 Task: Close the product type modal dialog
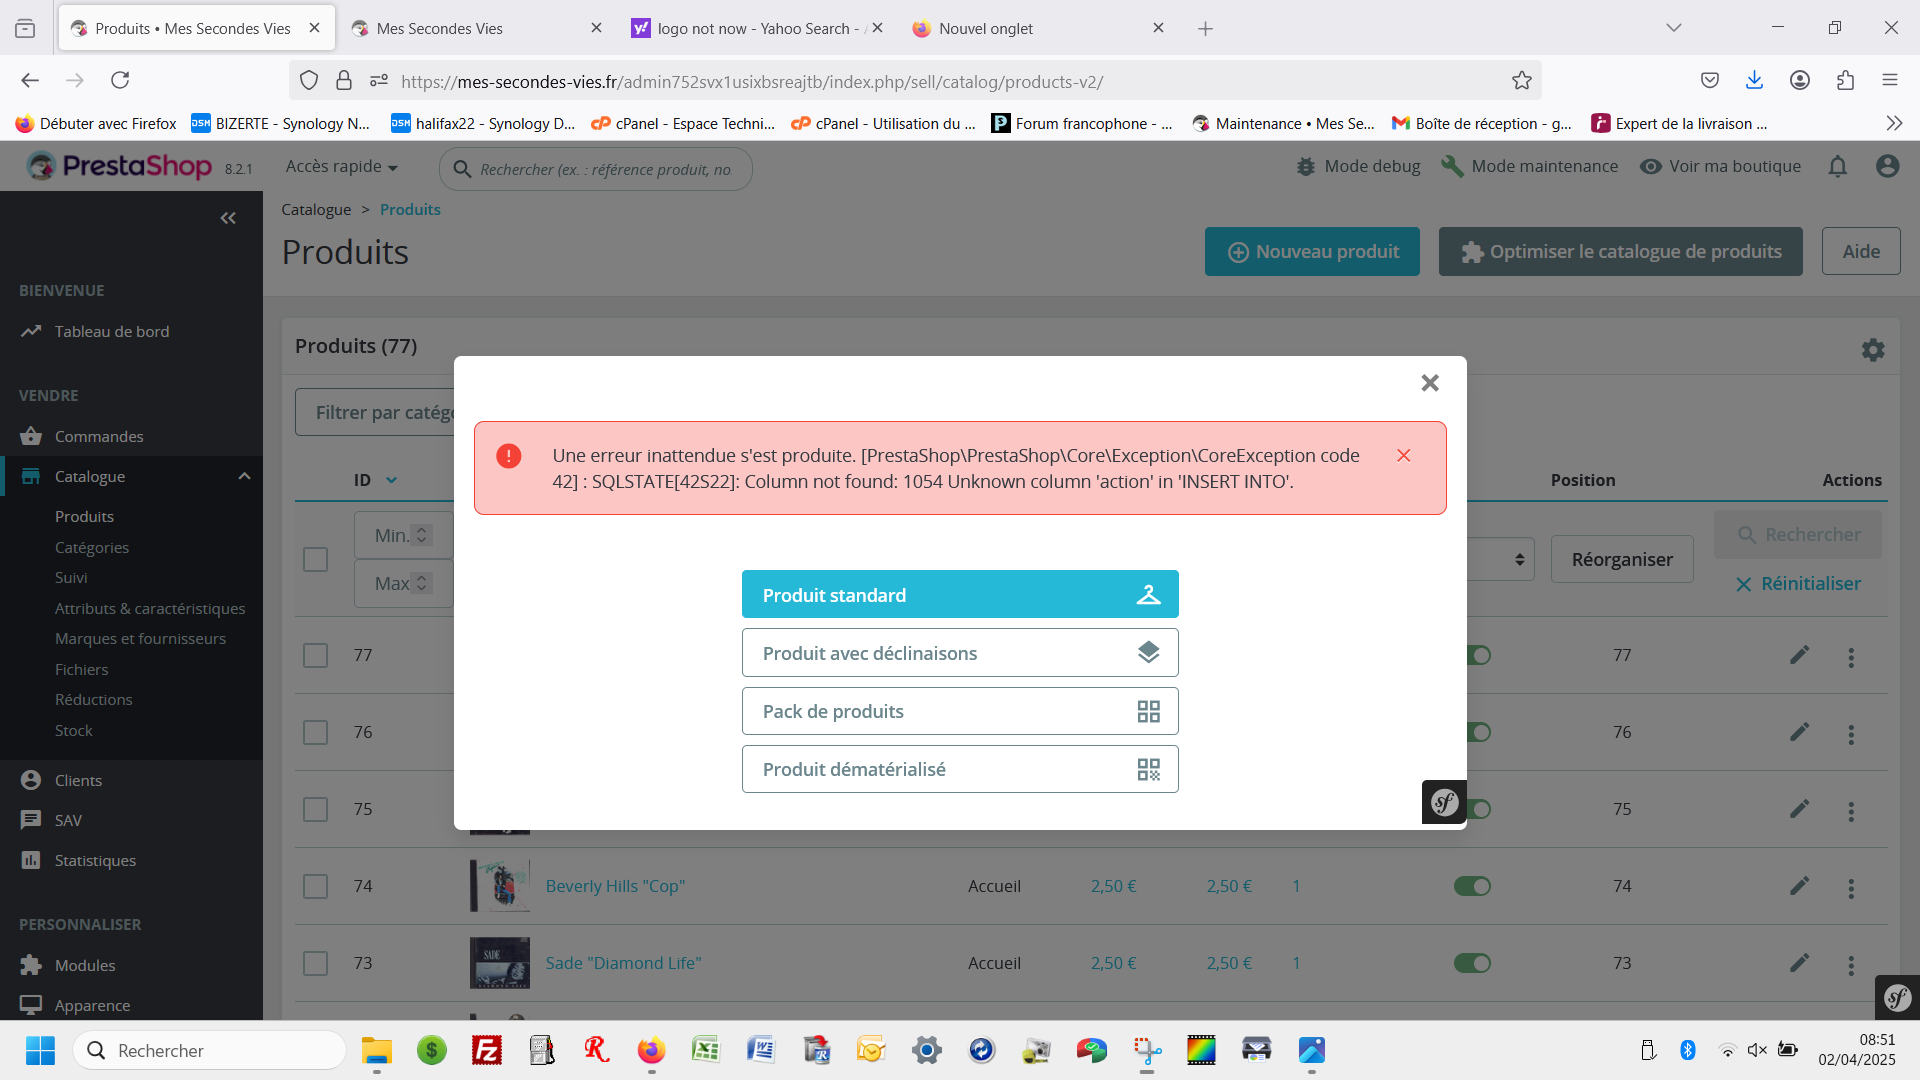(x=1429, y=383)
